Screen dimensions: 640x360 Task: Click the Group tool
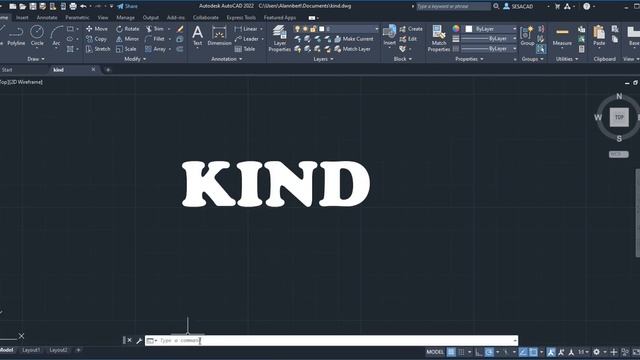[527, 36]
